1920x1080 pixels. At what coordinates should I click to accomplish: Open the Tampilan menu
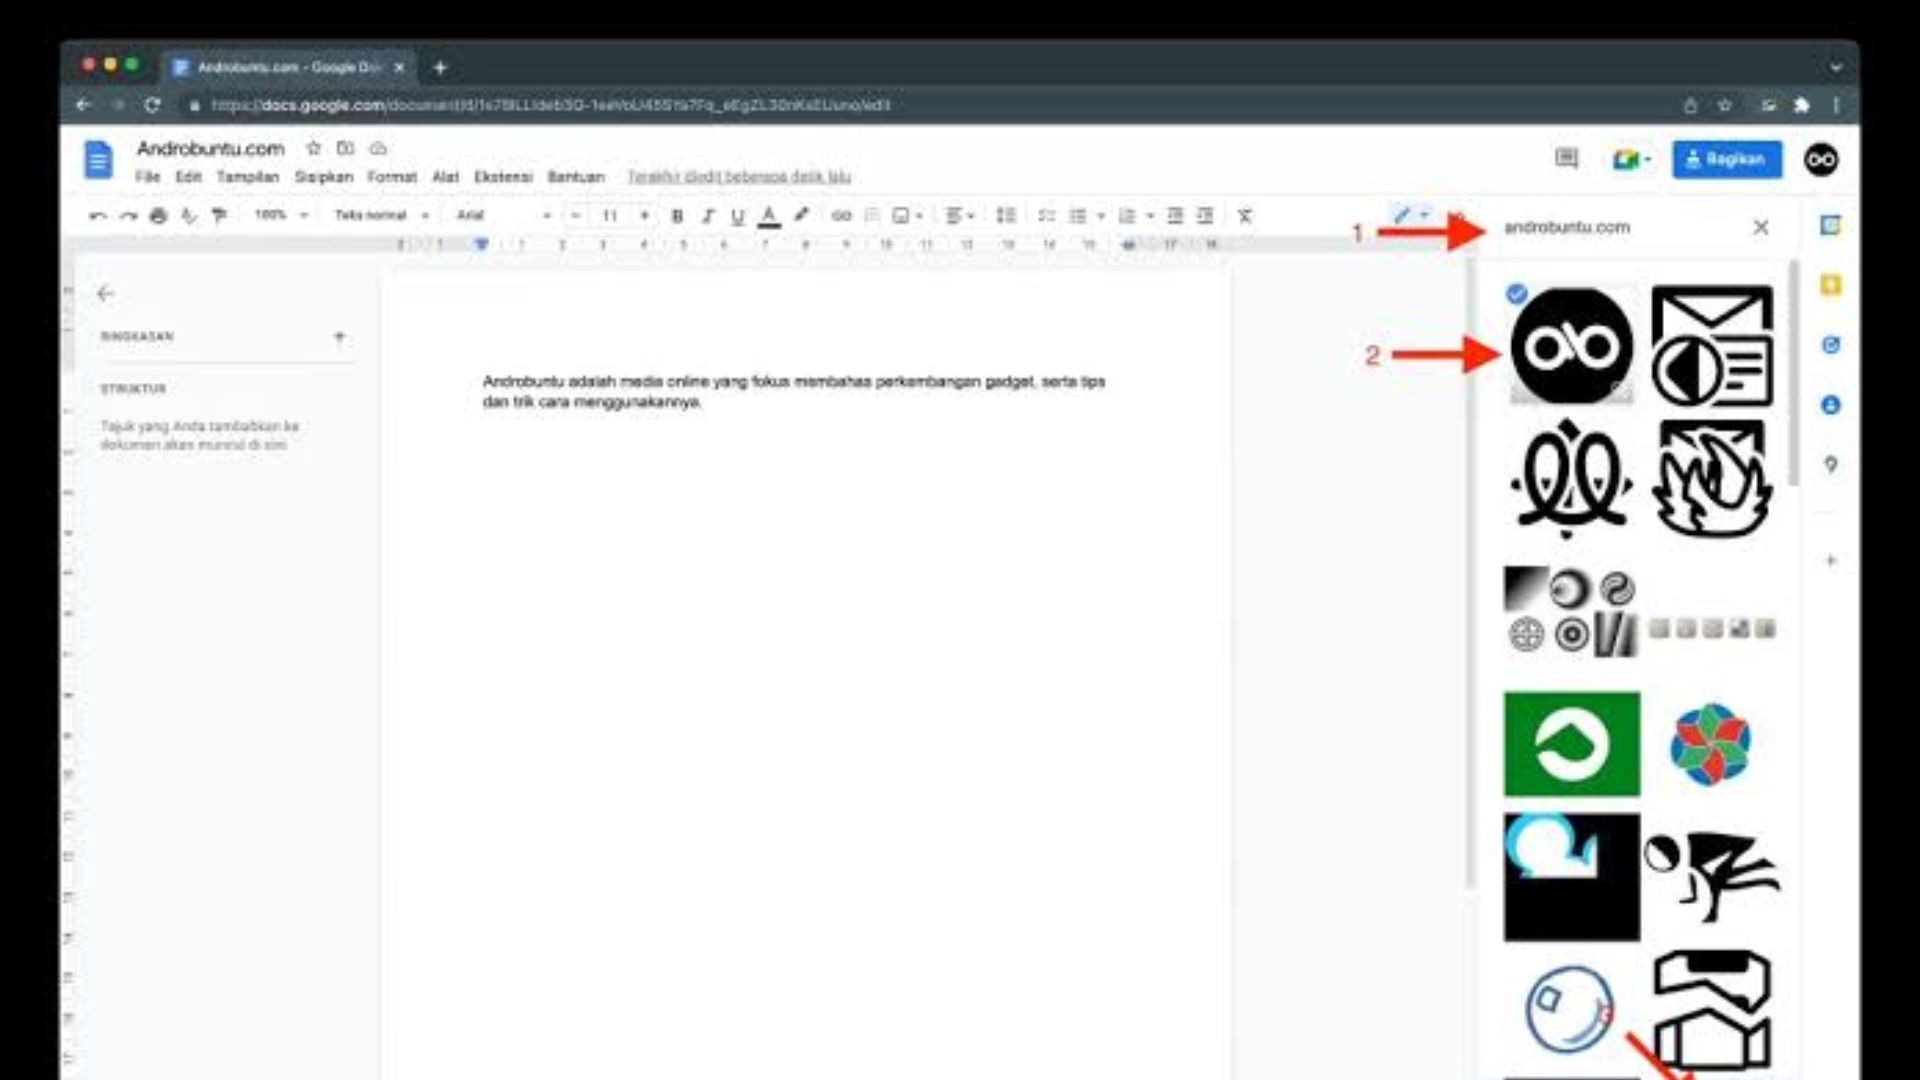tap(247, 177)
